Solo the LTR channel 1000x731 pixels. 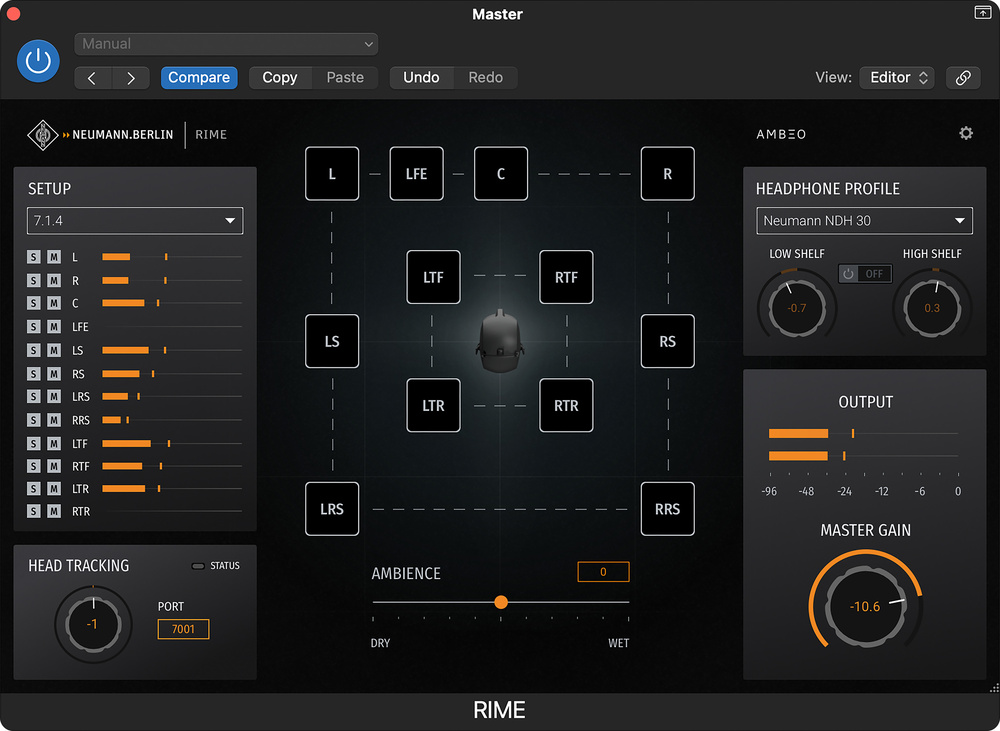click(x=34, y=489)
